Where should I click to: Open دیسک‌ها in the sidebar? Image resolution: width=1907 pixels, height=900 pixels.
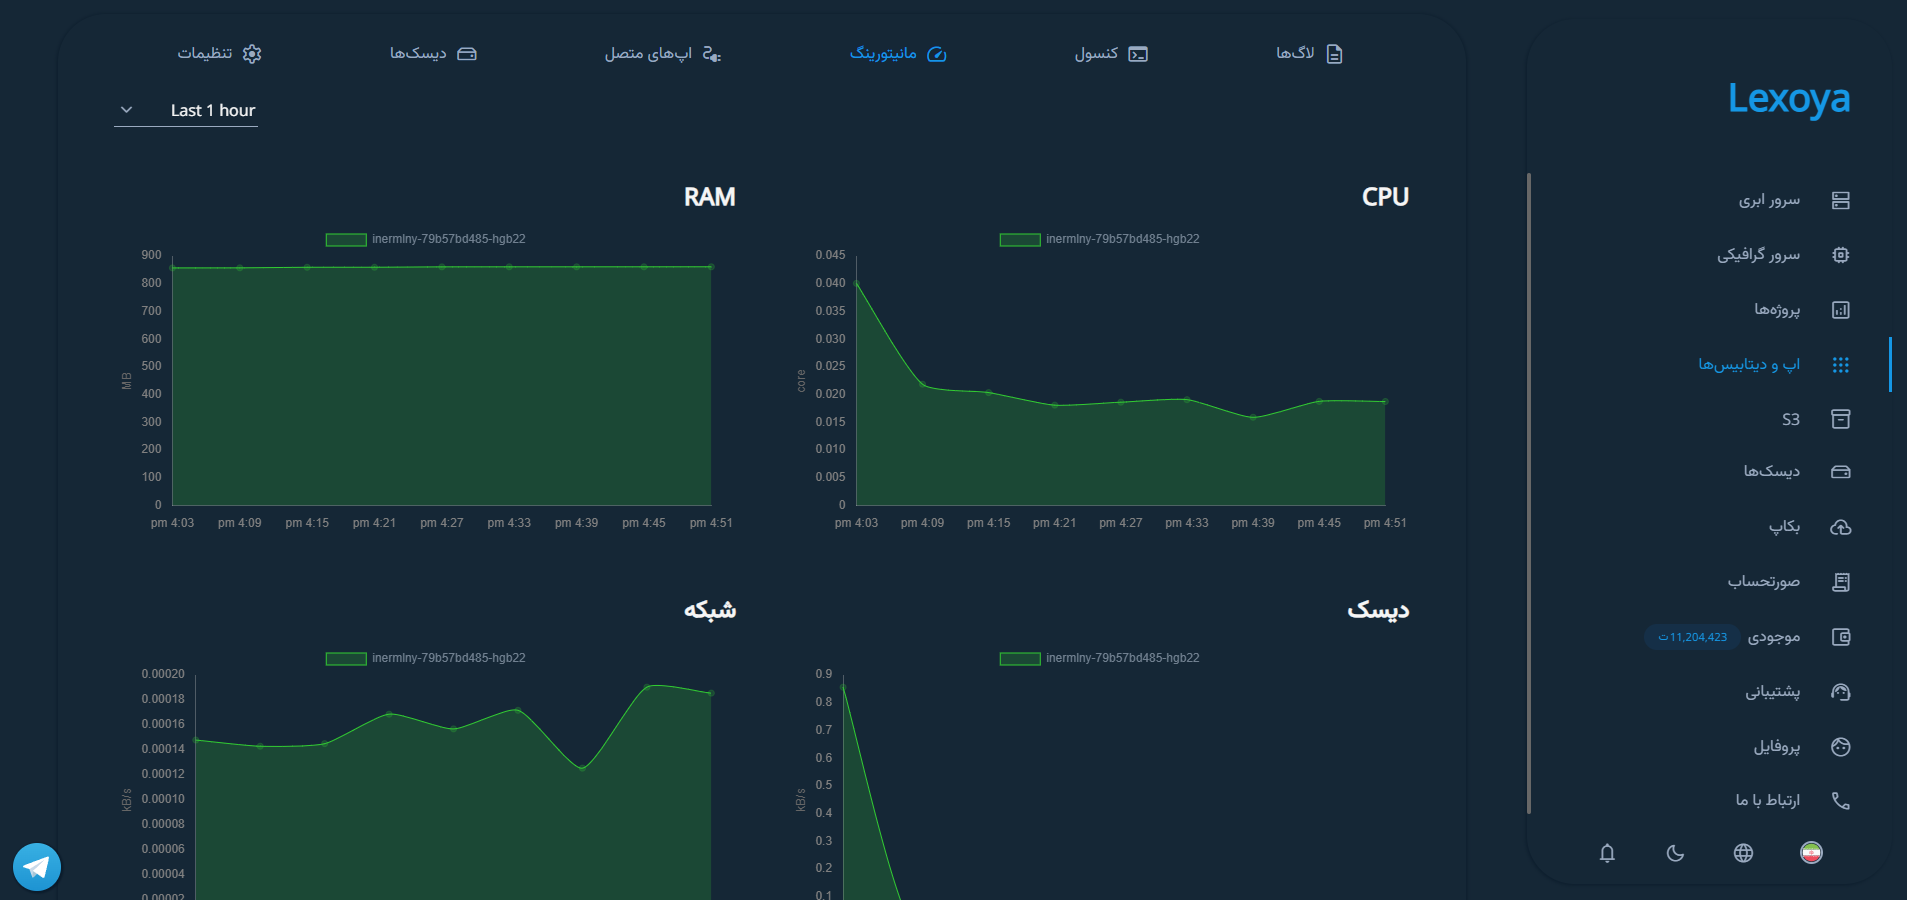[x=1771, y=472]
